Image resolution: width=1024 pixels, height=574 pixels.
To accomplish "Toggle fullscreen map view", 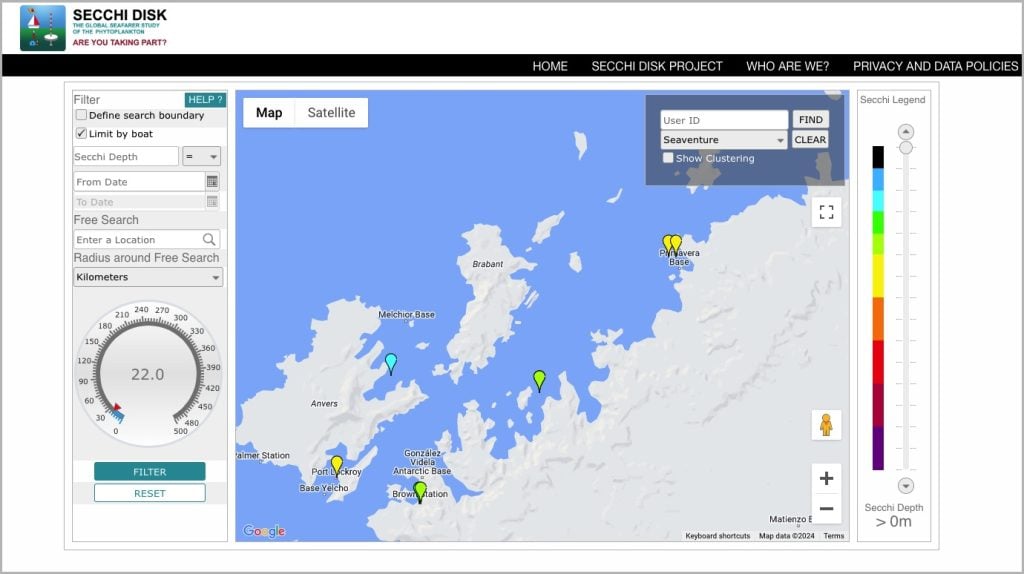I will [826, 212].
